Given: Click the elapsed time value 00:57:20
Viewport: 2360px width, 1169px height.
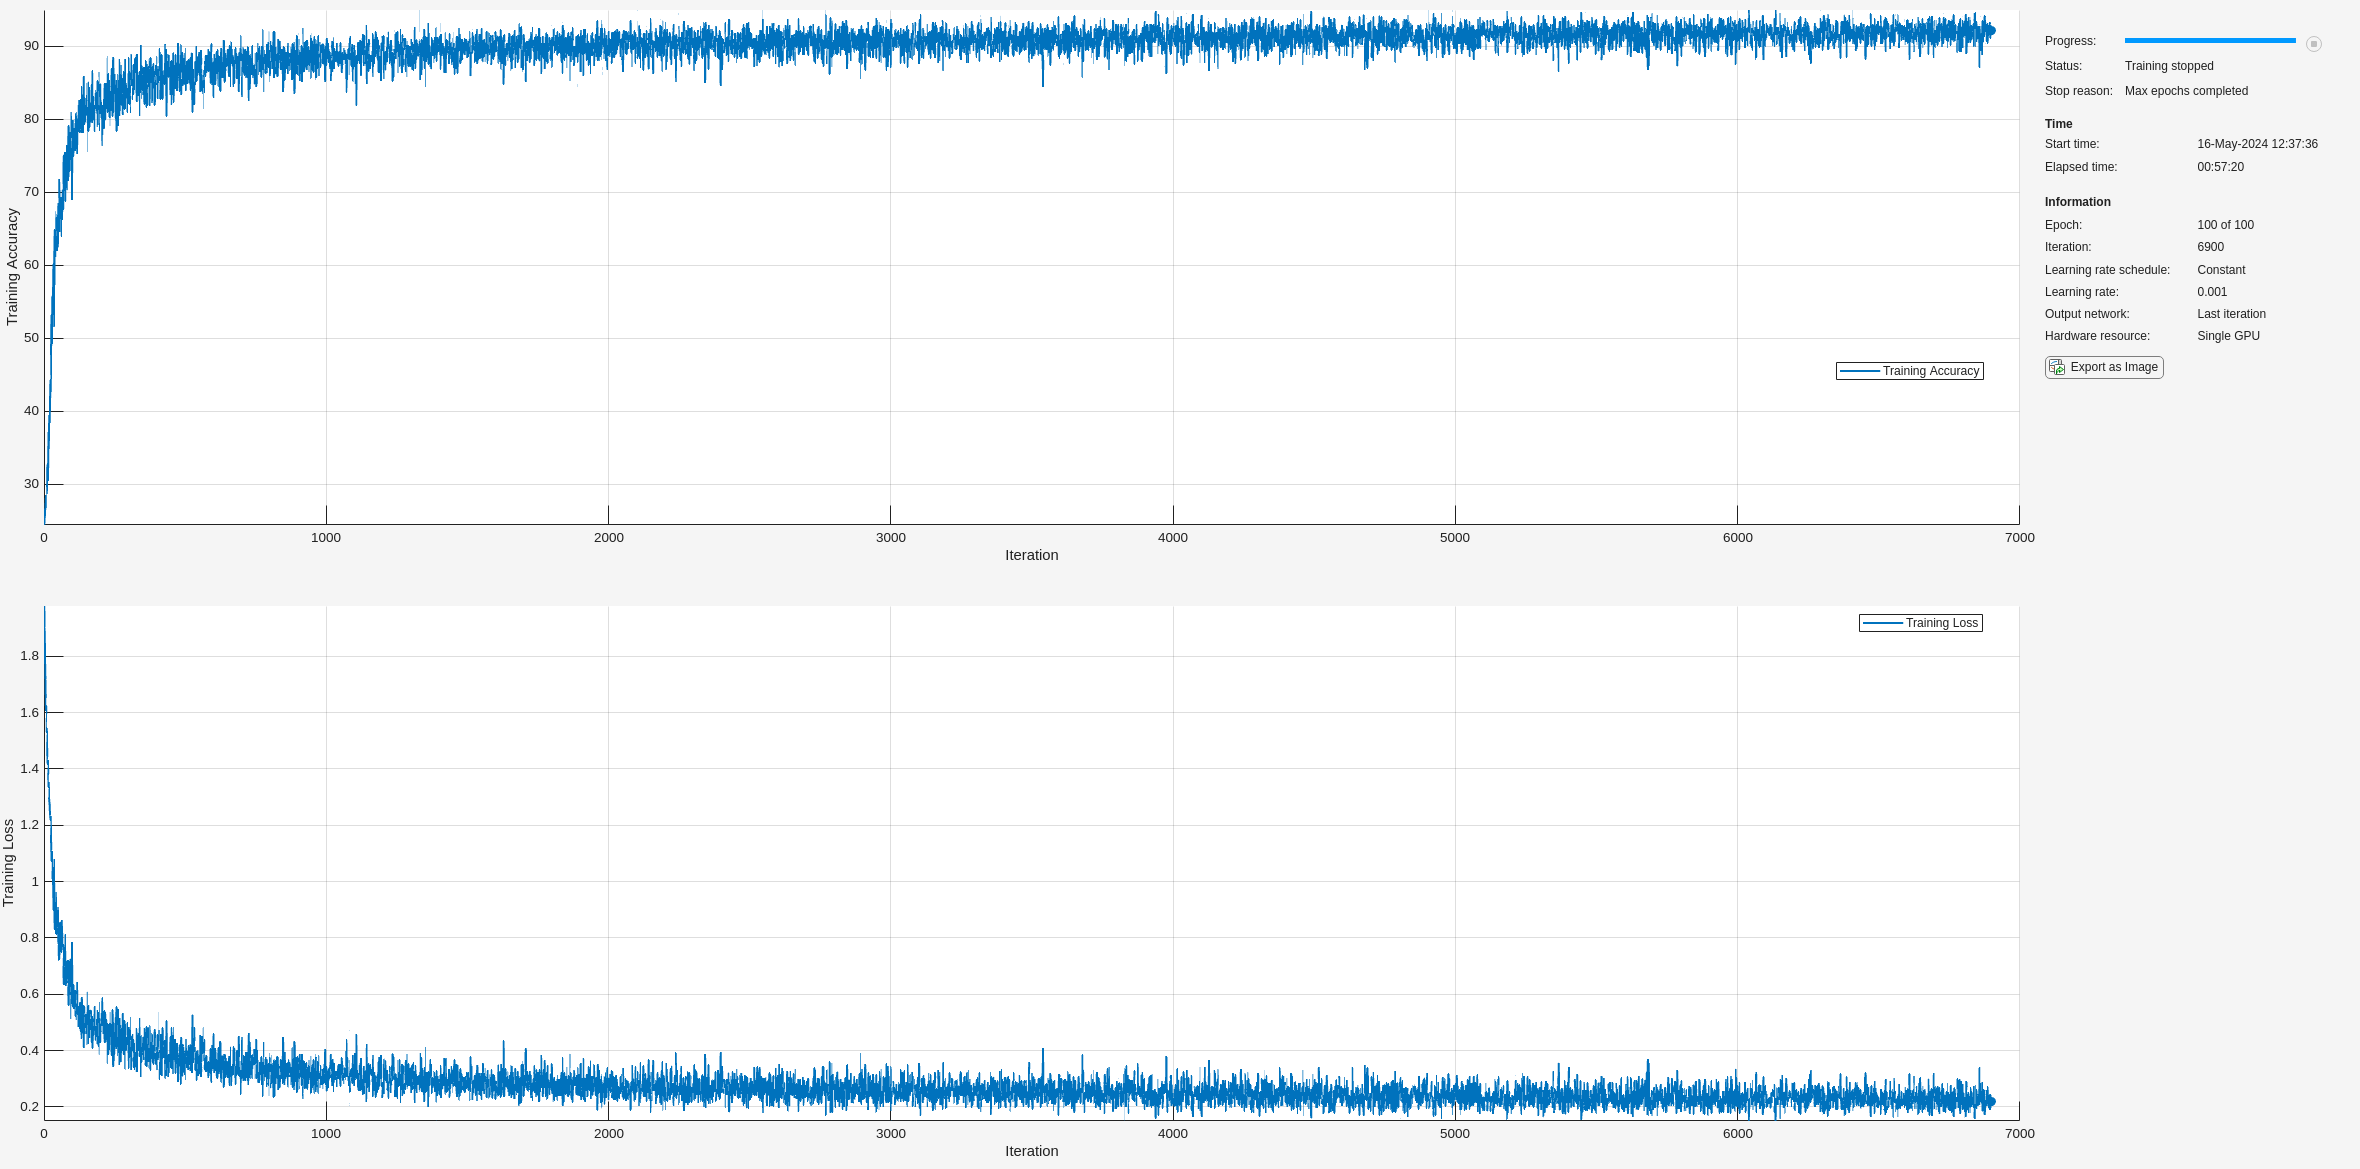Looking at the screenshot, I should click(2220, 167).
